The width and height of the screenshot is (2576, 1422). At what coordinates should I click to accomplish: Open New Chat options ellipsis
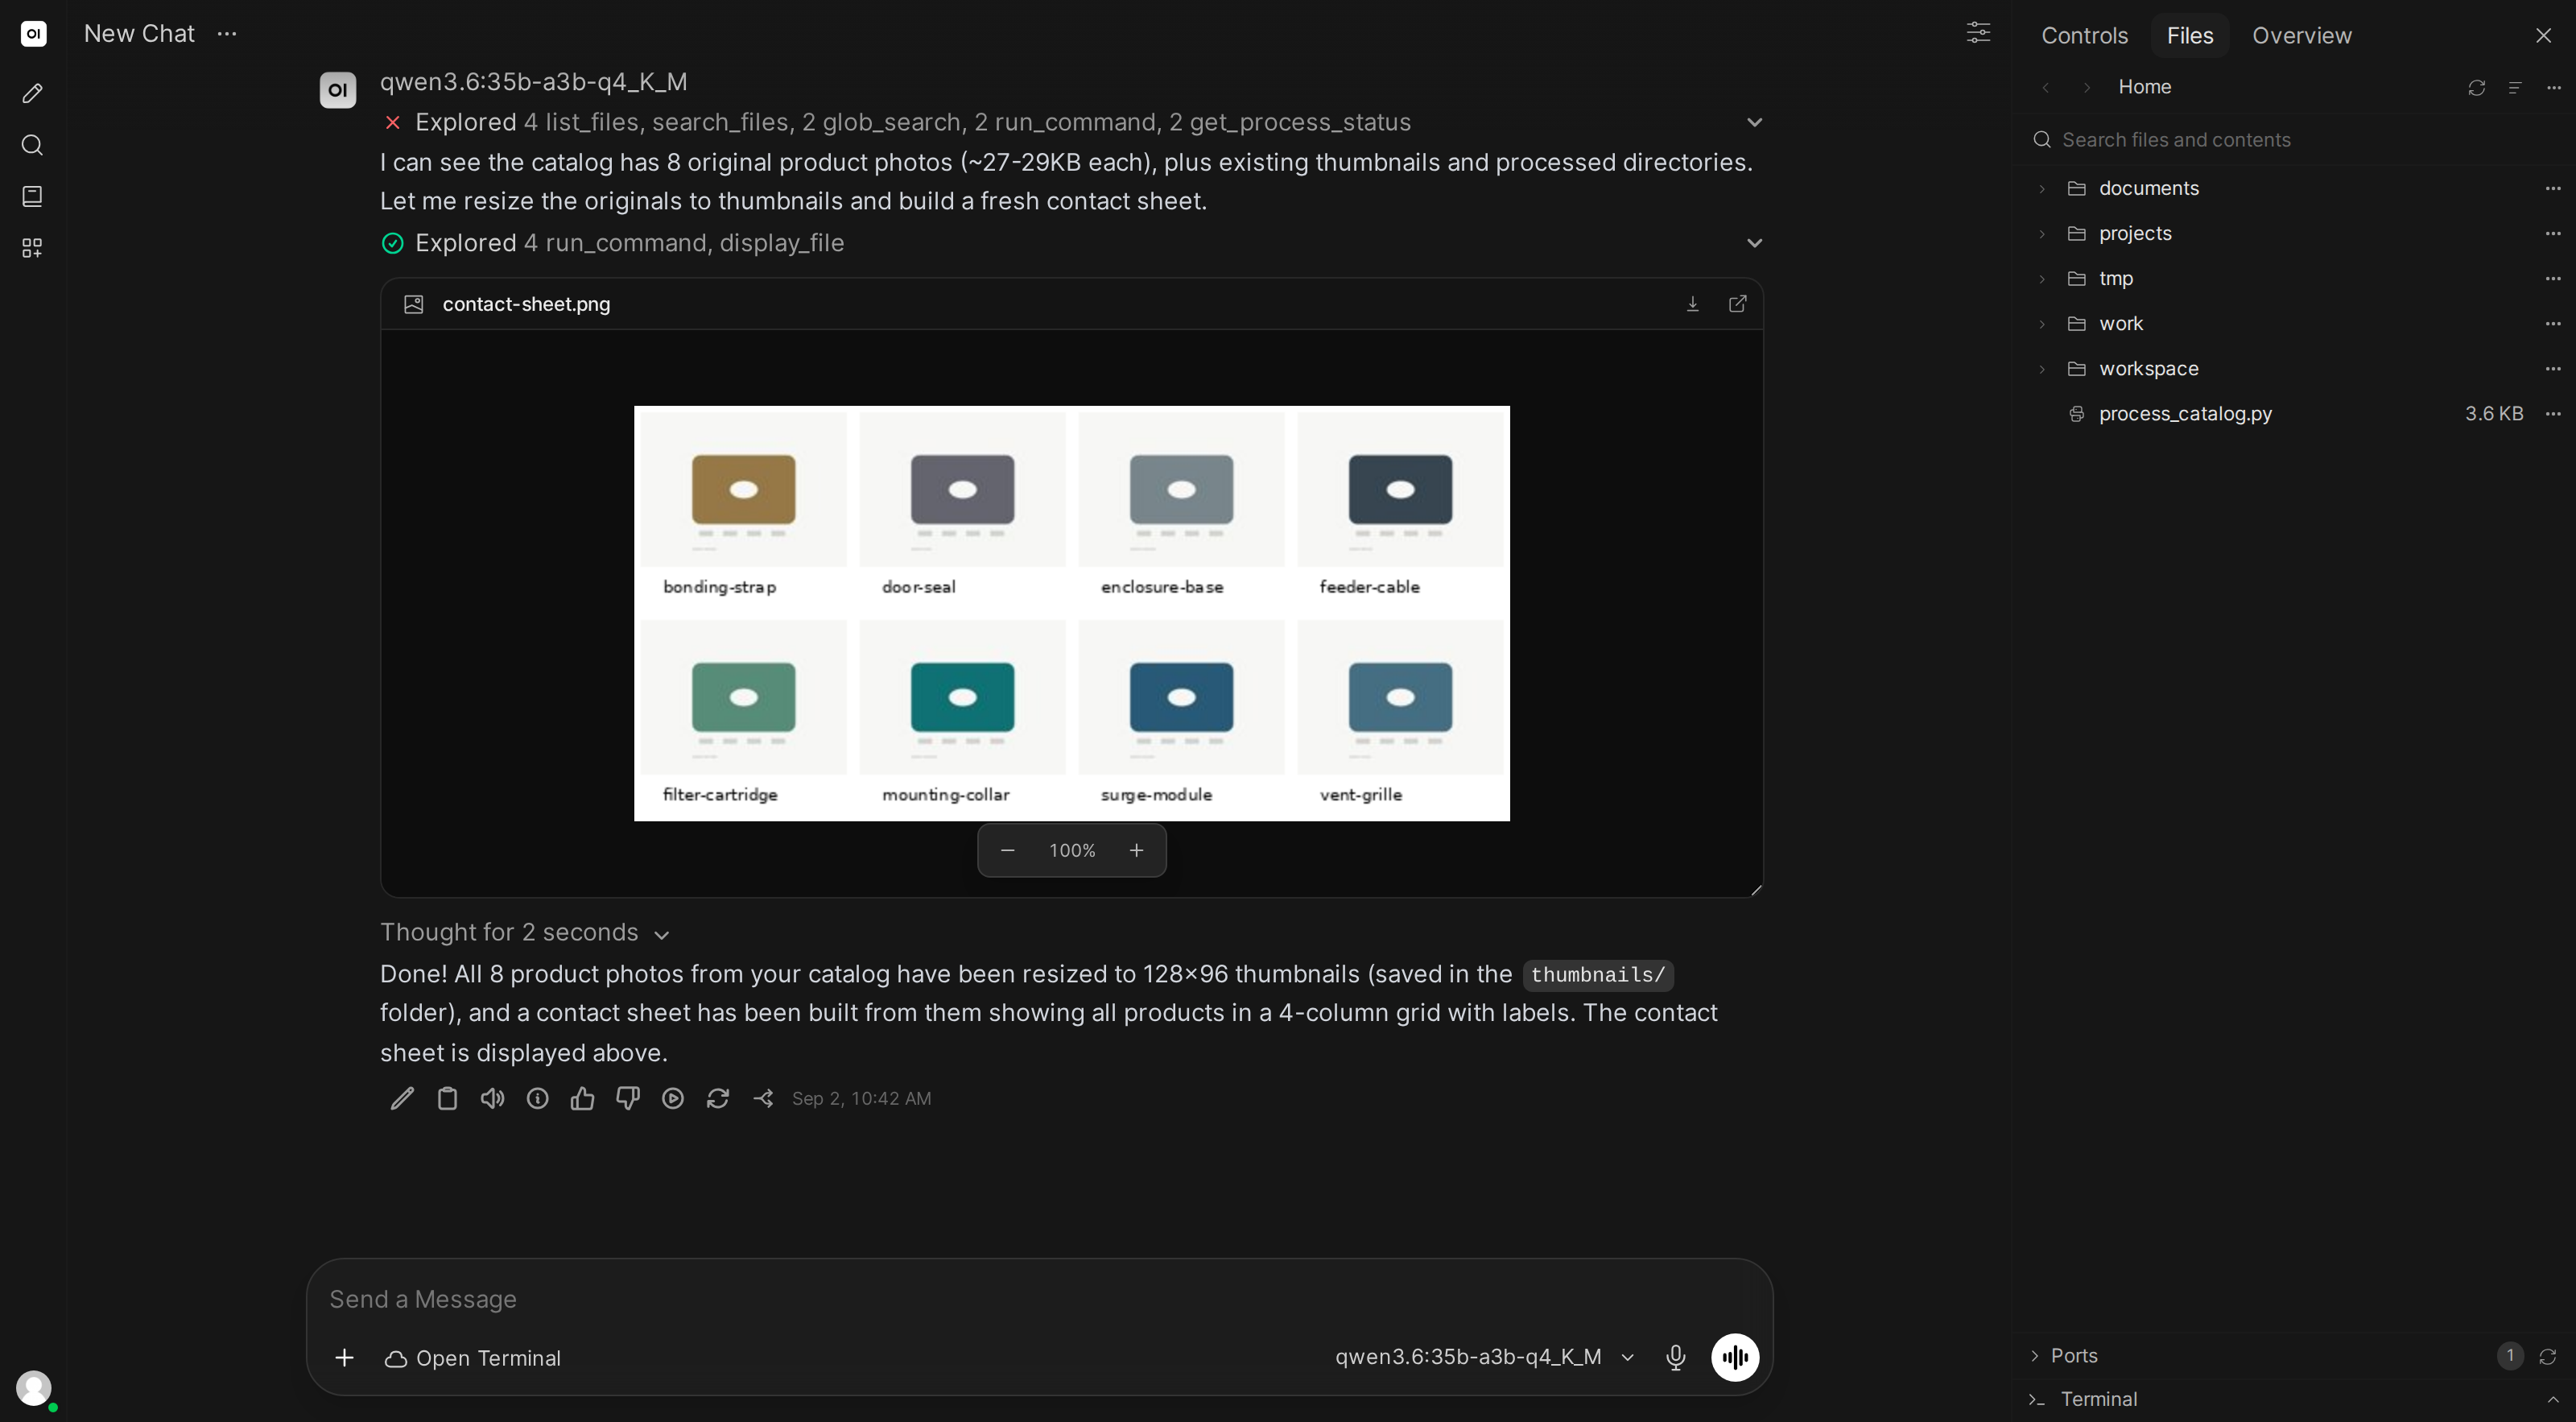coord(227,33)
